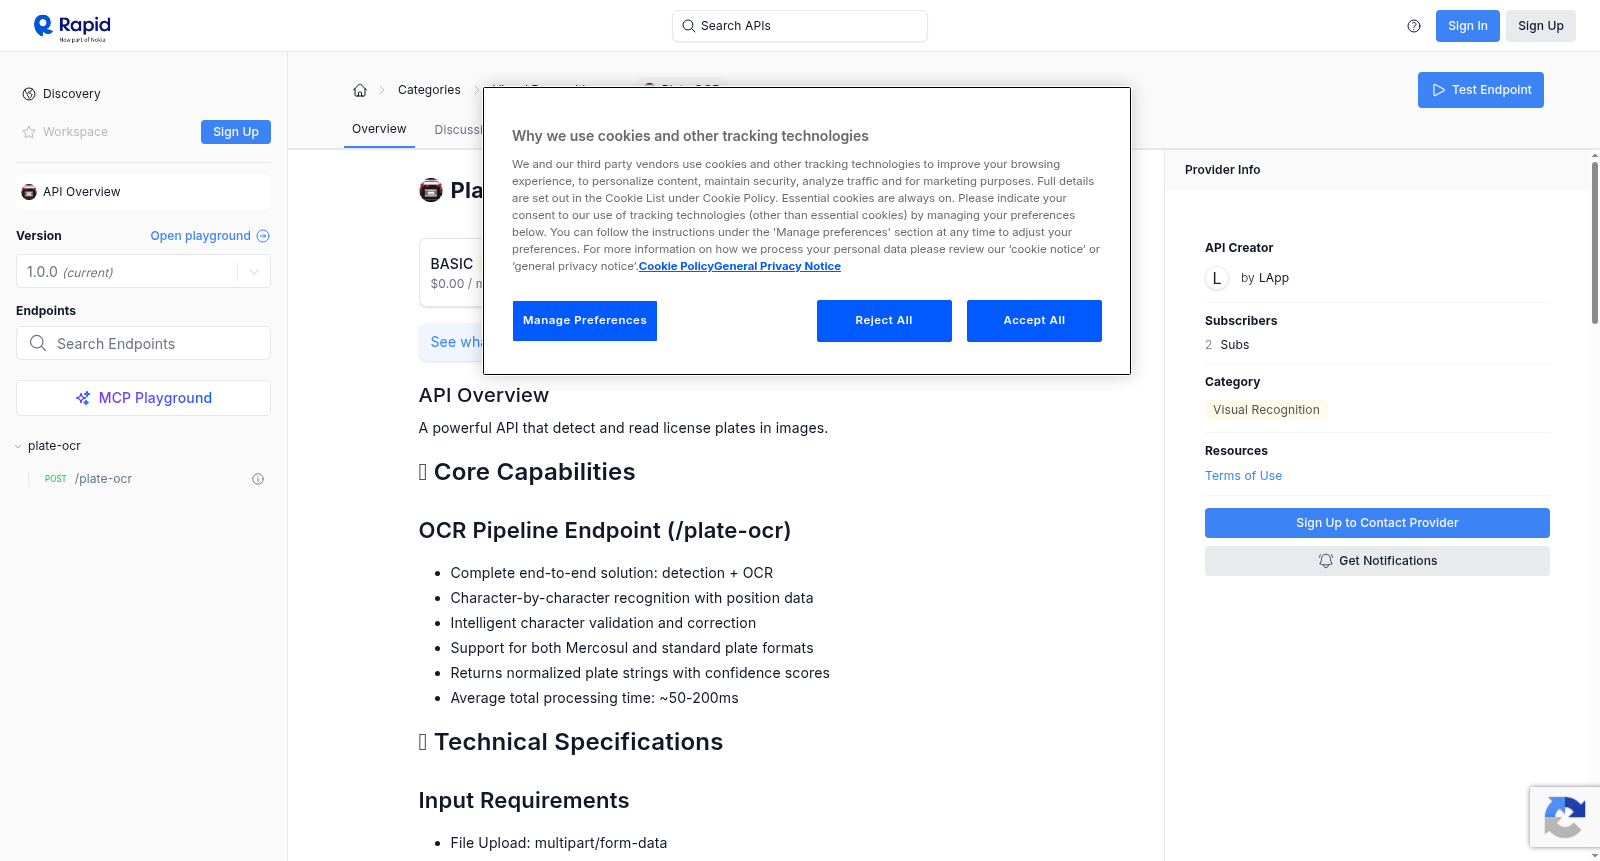This screenshot has height=861, width=1600.
Task: Collapse the plate-ocr endpoint group
Action: pyautogui.click(x=18, y=446)
